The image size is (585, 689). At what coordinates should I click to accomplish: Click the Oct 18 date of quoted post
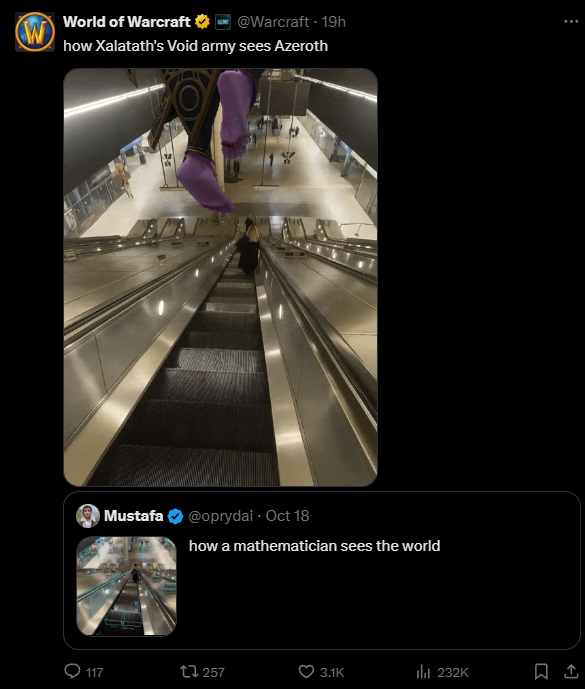click(x=287, y=516)
